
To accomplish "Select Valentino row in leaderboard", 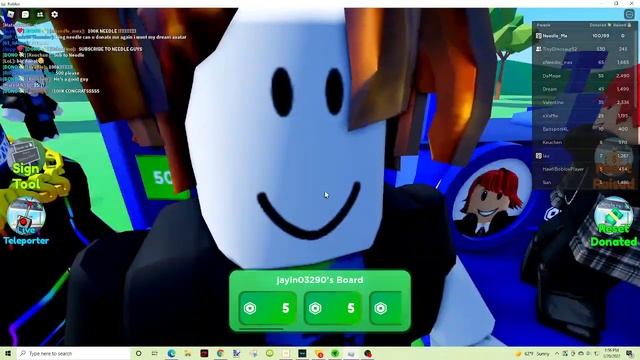I will [x=584, y=102].
